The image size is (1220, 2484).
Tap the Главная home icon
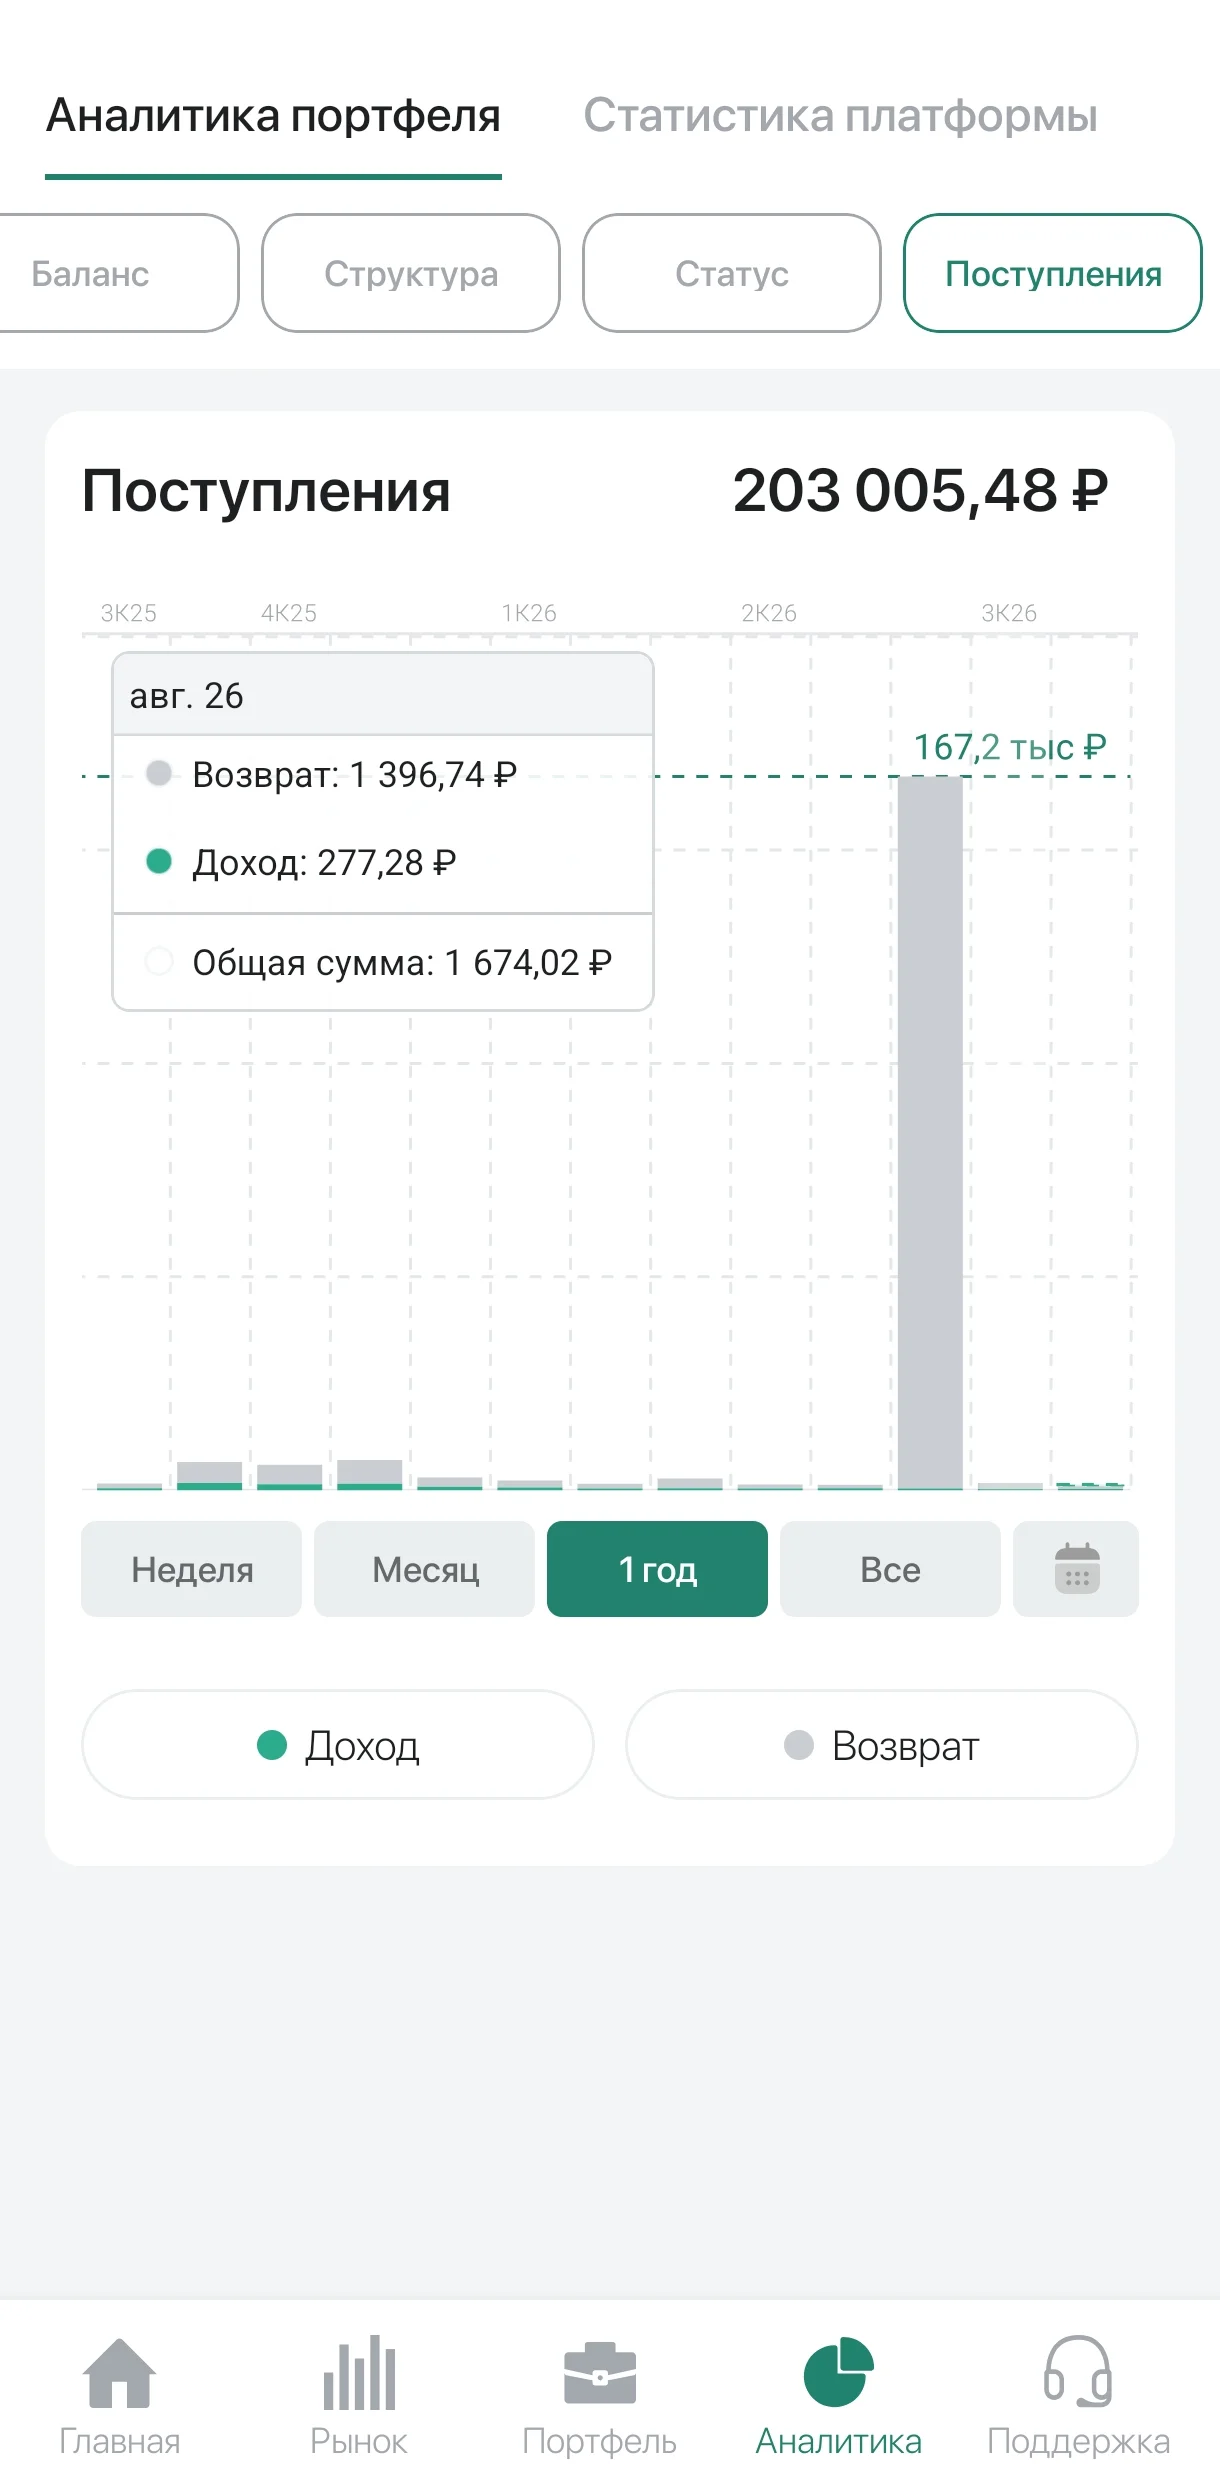119,2373
